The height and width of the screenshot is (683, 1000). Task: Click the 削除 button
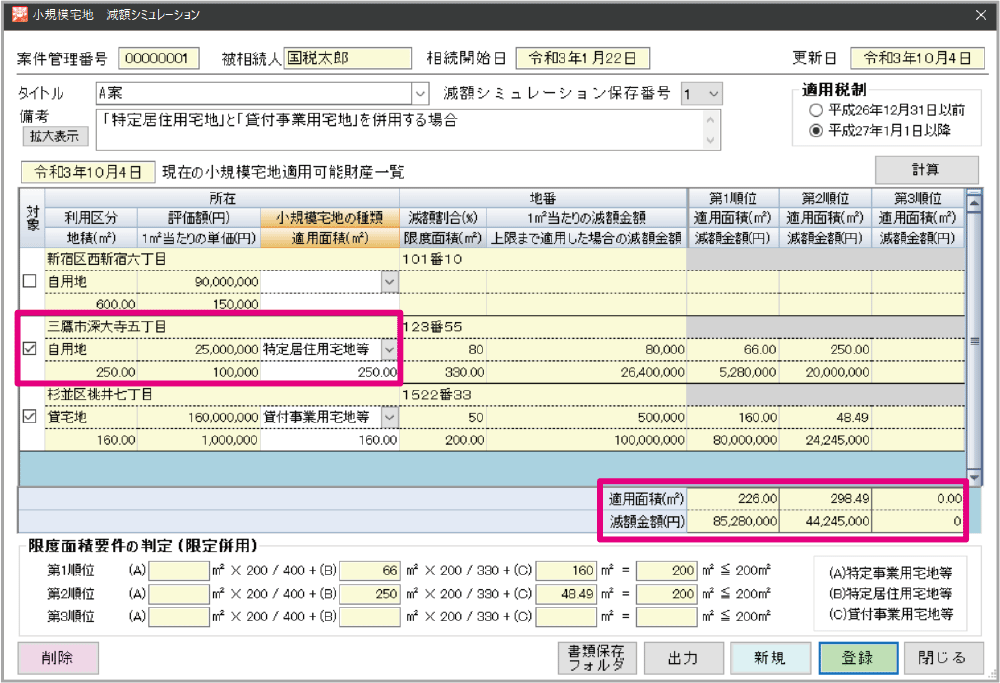pyautogui.click(x=58, y=658)
